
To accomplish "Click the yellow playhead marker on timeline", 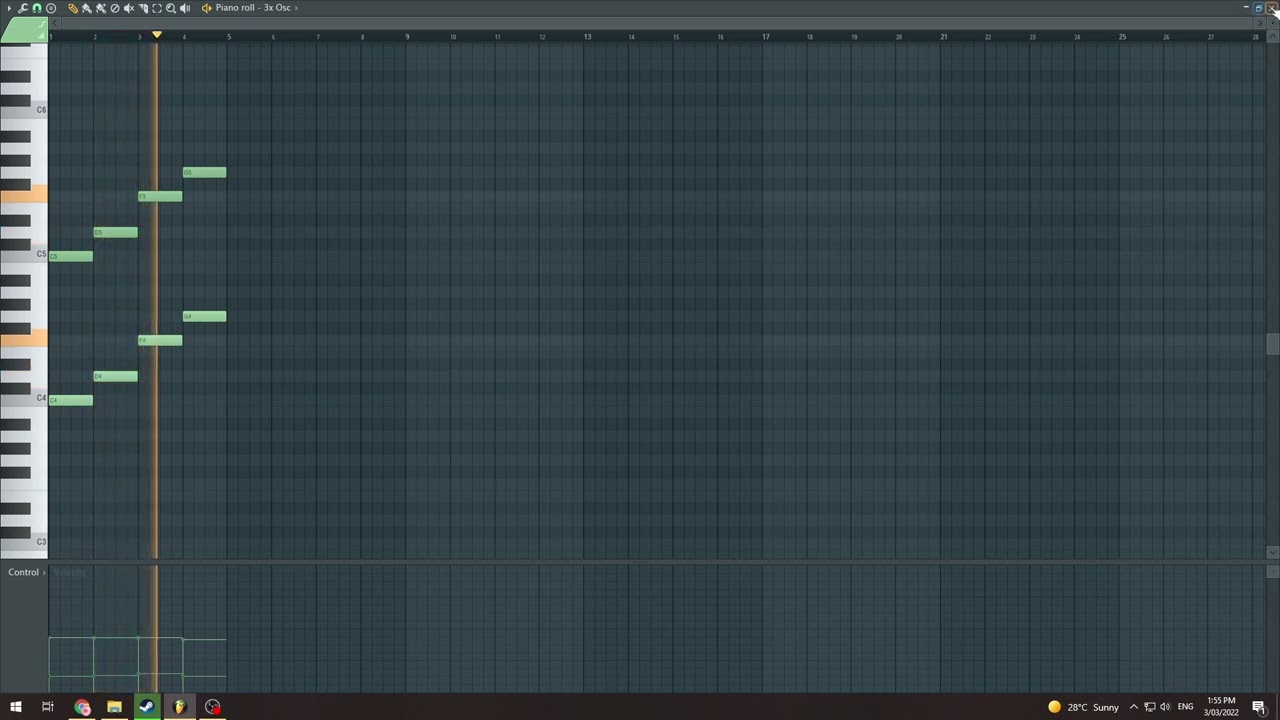I will pos(157,35).
